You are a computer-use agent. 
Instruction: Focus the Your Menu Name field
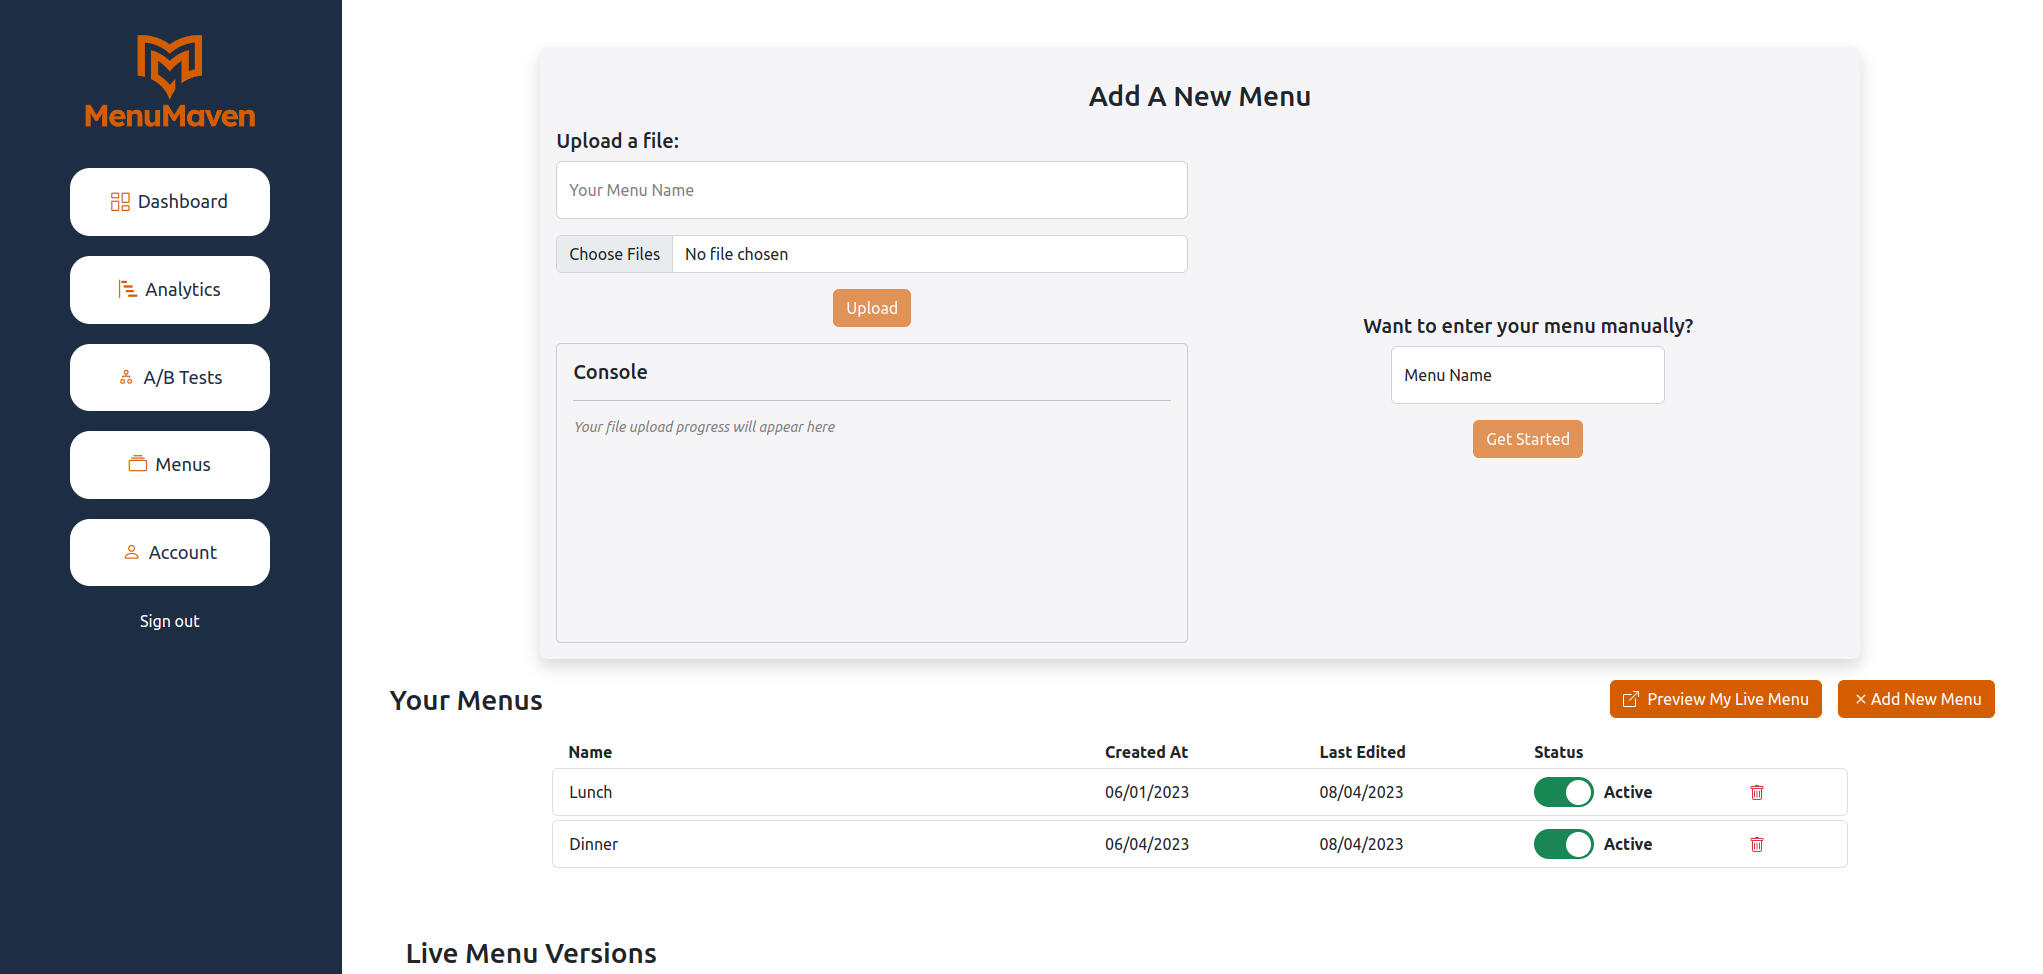point(871,190)
